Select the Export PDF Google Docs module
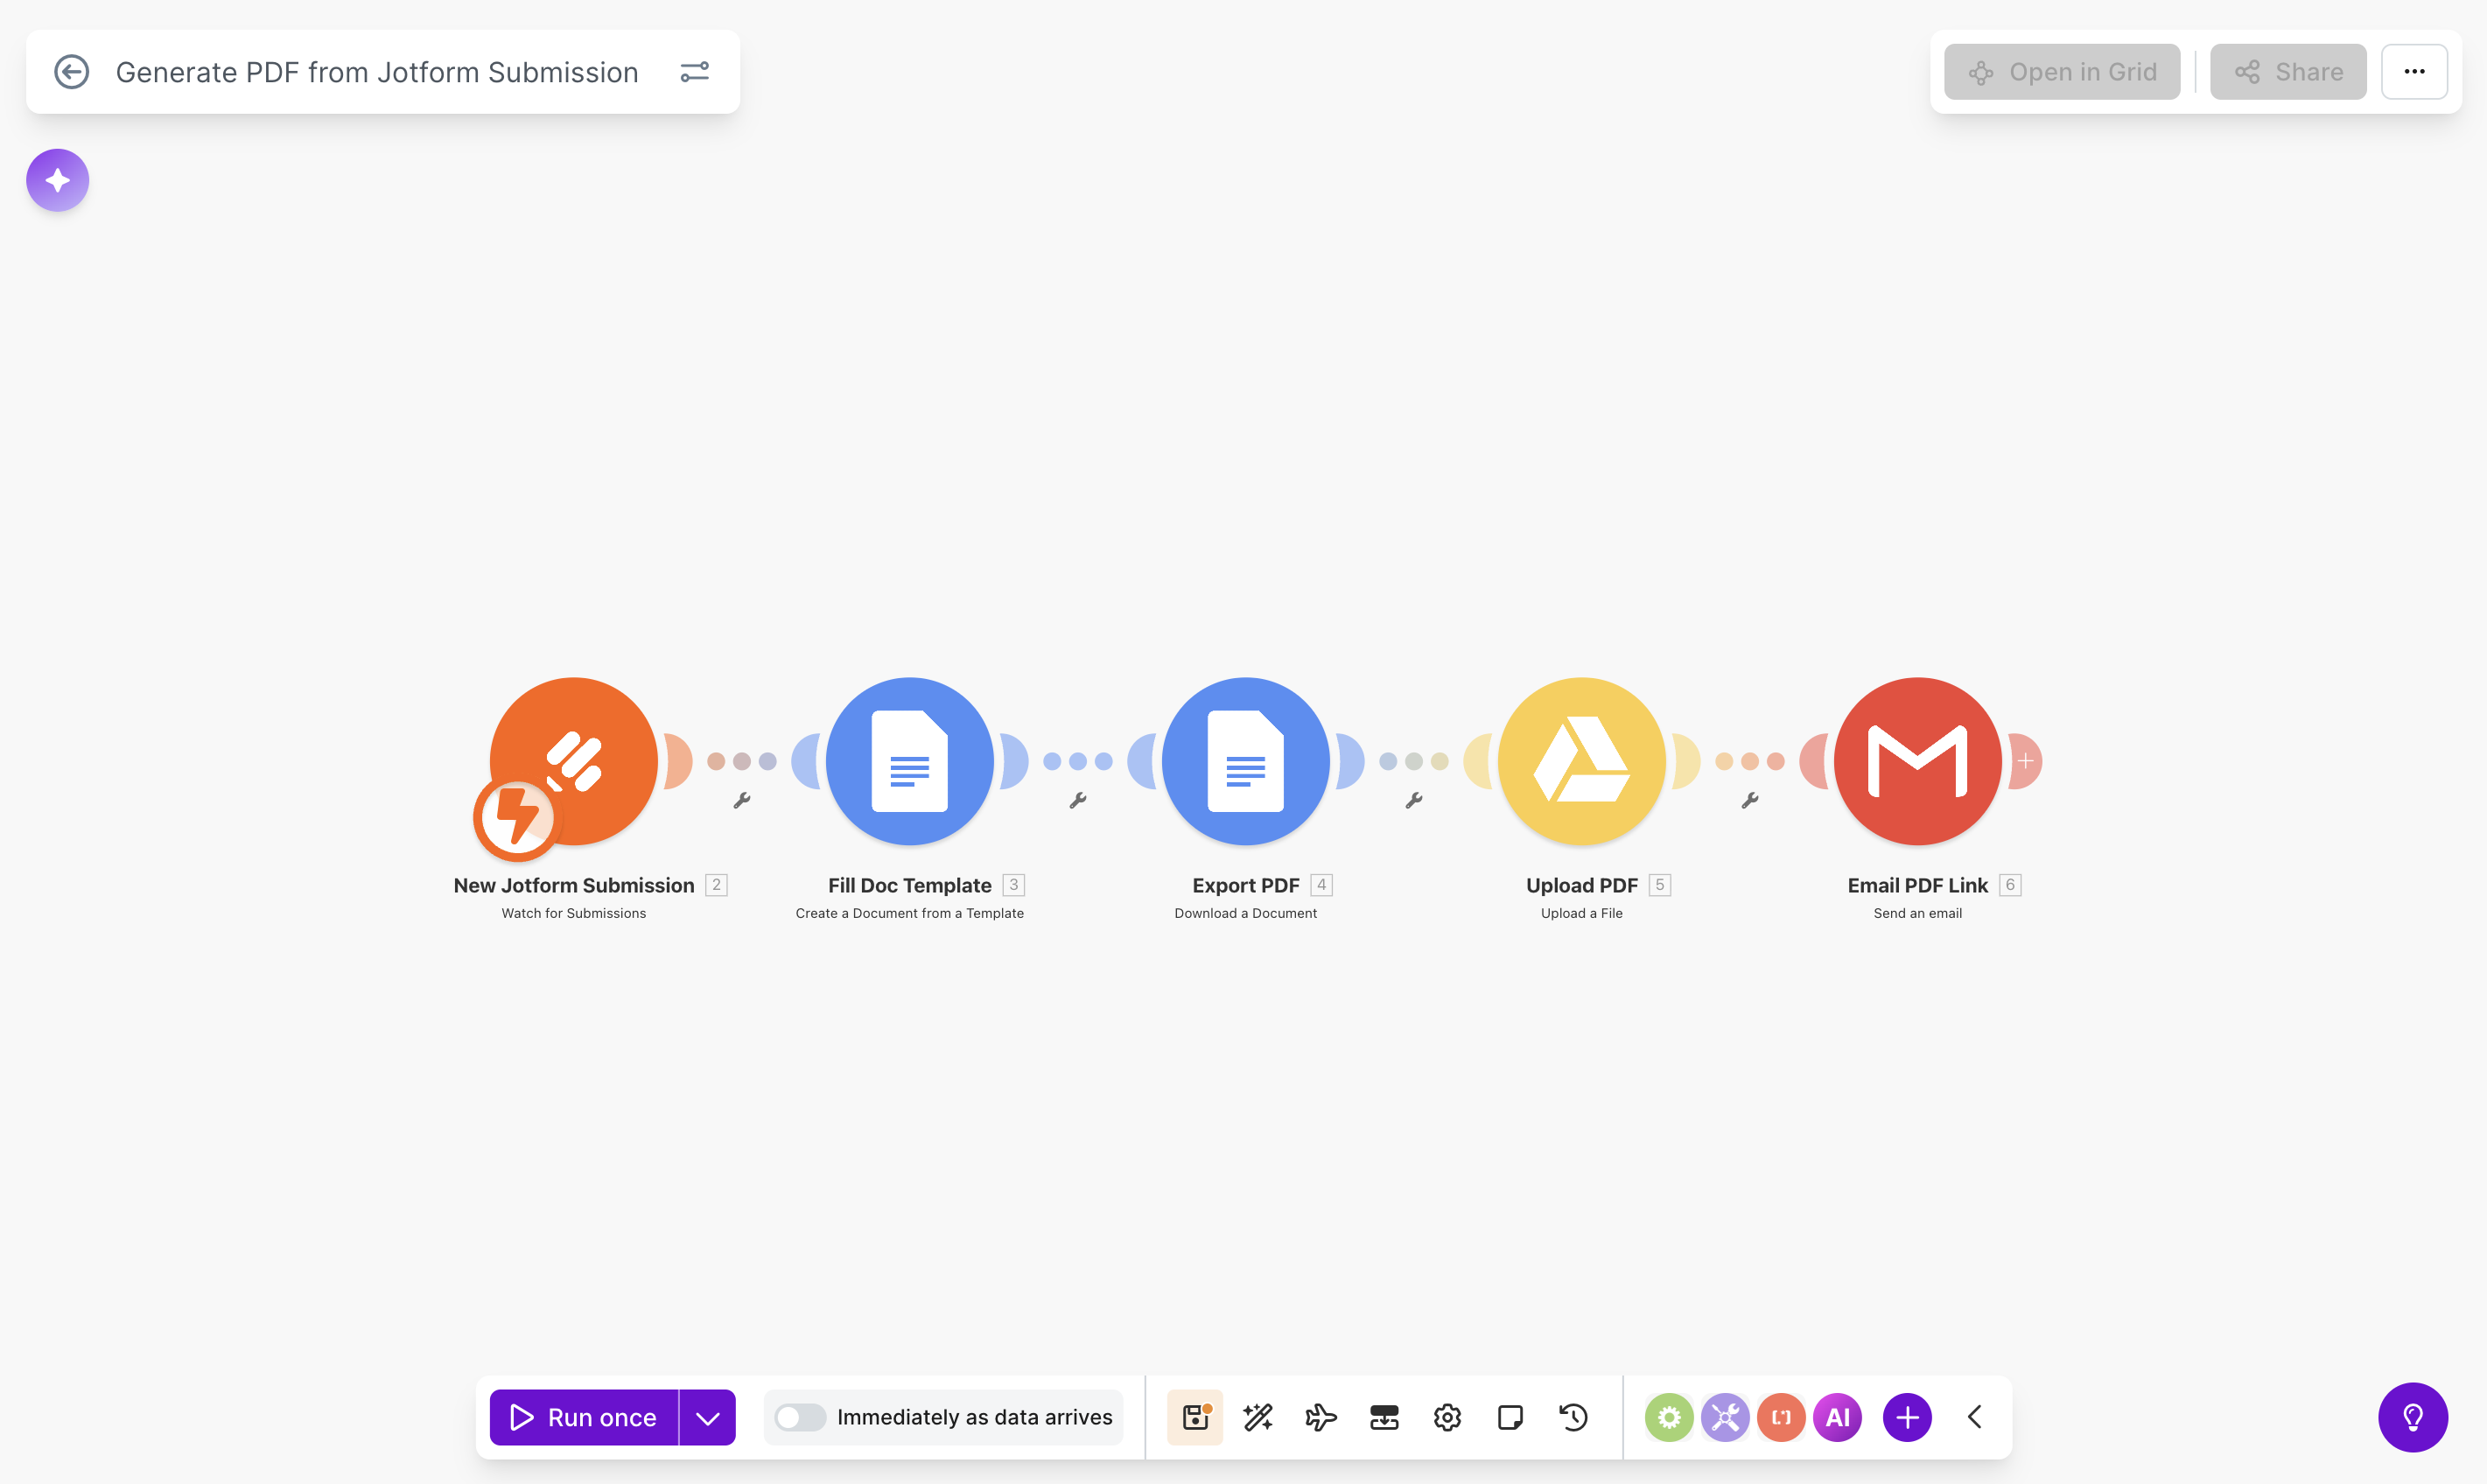2487x1484 pixels. click(x=1246, y=761)
